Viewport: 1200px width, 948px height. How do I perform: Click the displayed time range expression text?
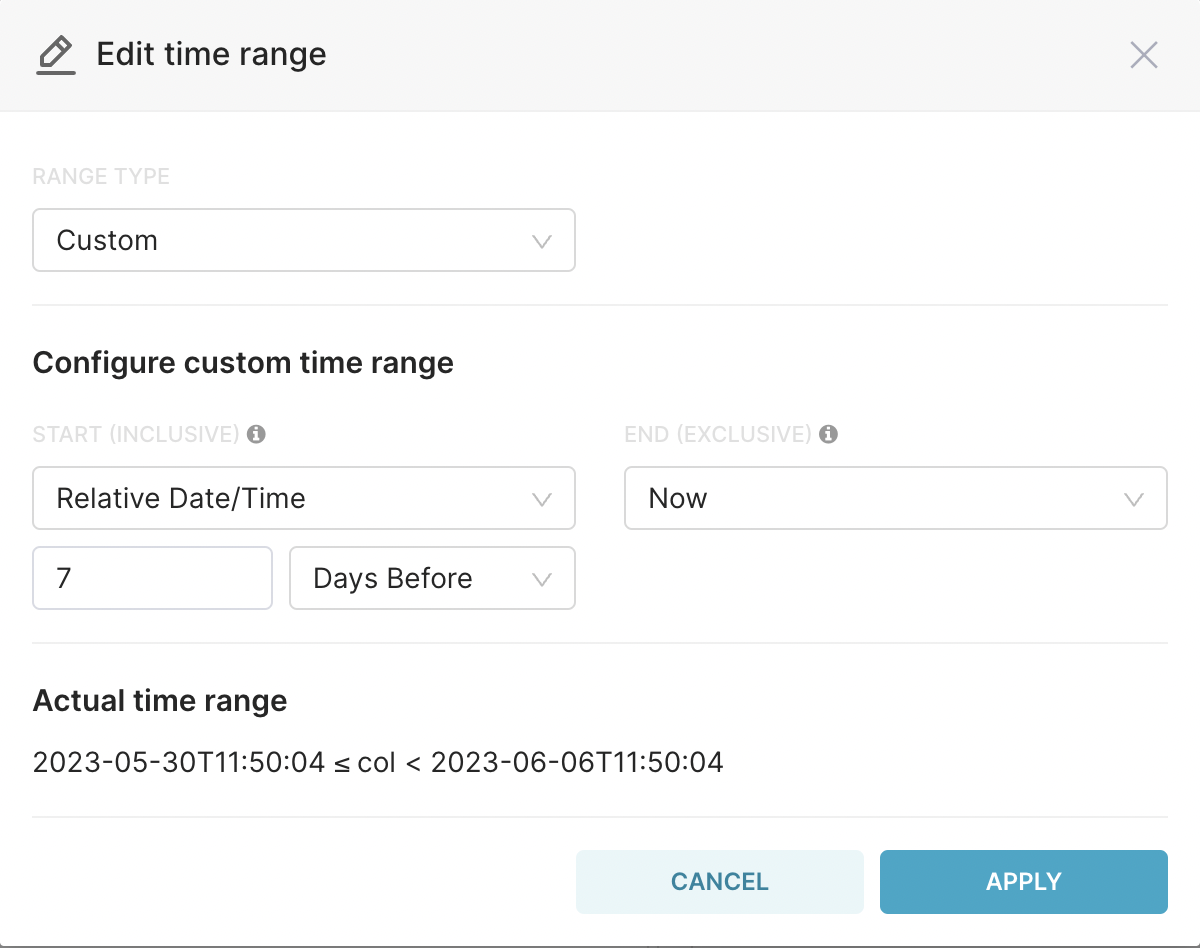pyautogui.click(x=379, y=762)
